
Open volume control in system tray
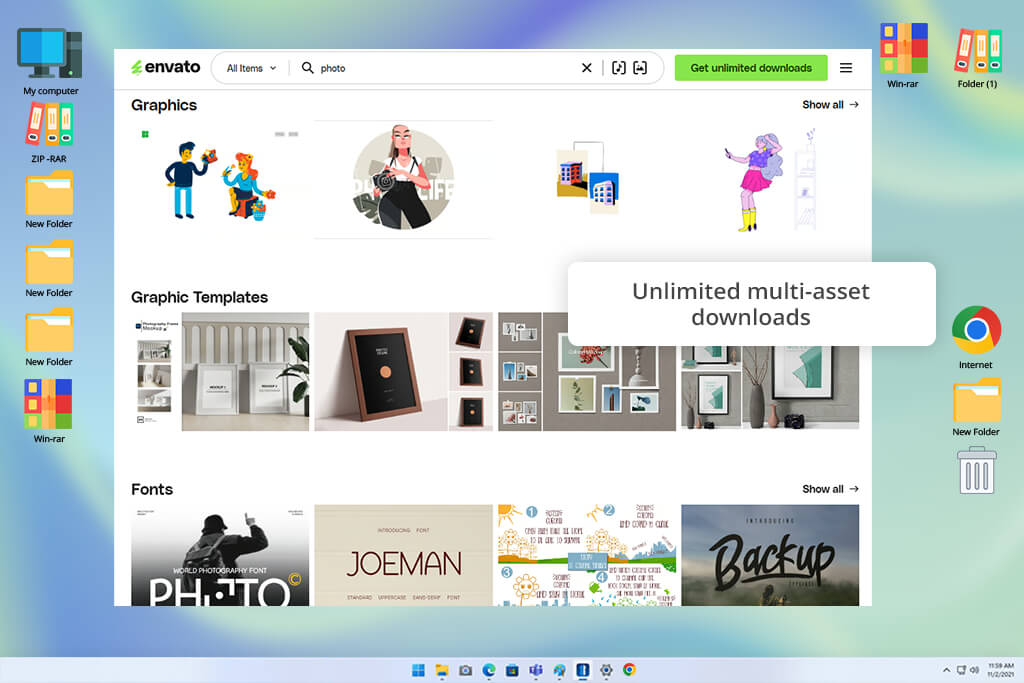tap(974, 670)
